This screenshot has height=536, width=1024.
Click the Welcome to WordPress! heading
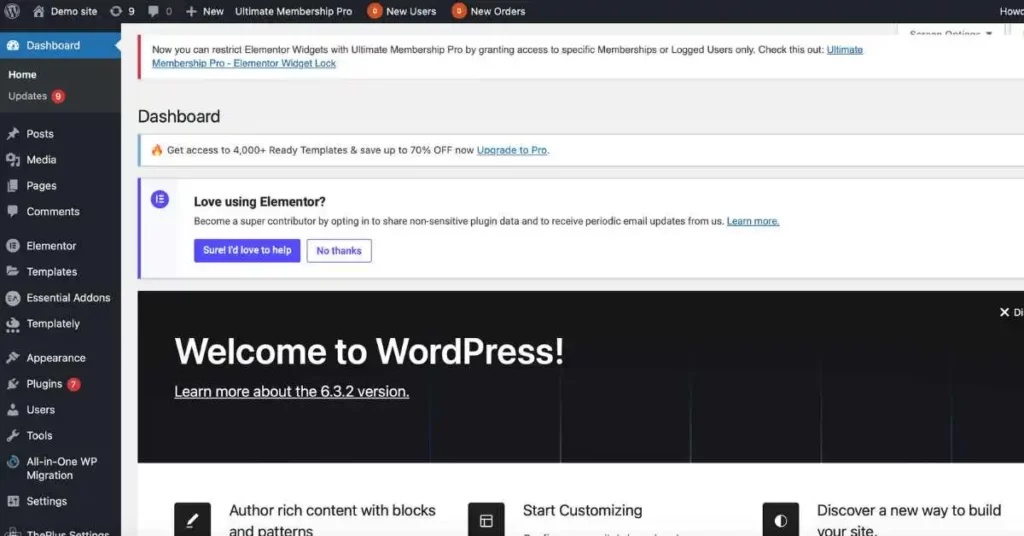pos(369,351)
